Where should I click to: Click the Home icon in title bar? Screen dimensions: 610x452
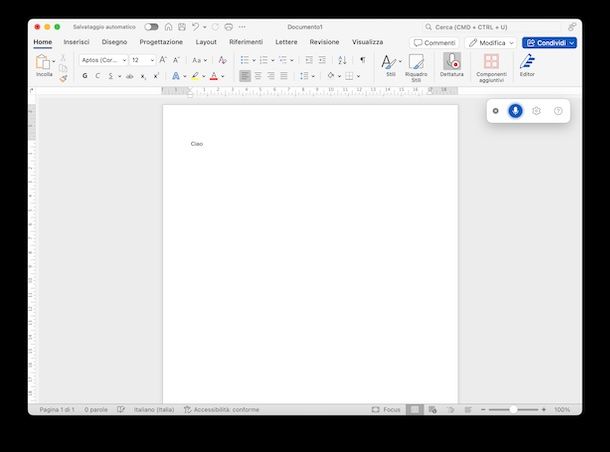click(168, 27)
